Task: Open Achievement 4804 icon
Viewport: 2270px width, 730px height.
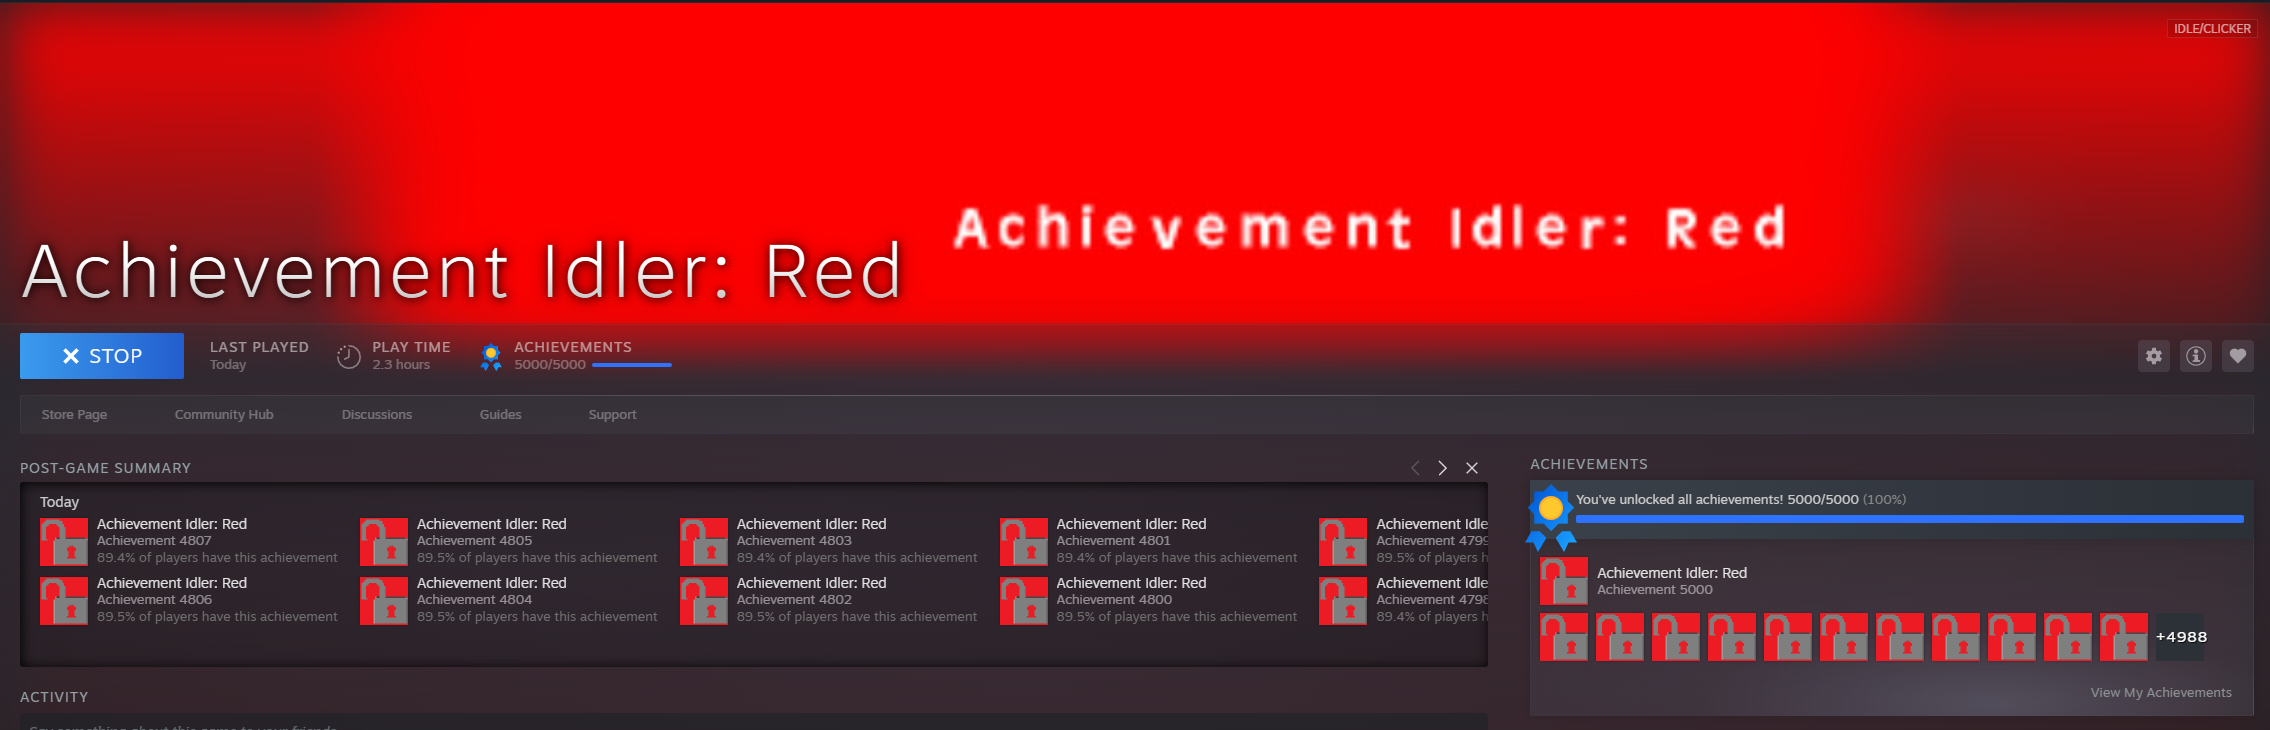Action: tap(384, 601)
